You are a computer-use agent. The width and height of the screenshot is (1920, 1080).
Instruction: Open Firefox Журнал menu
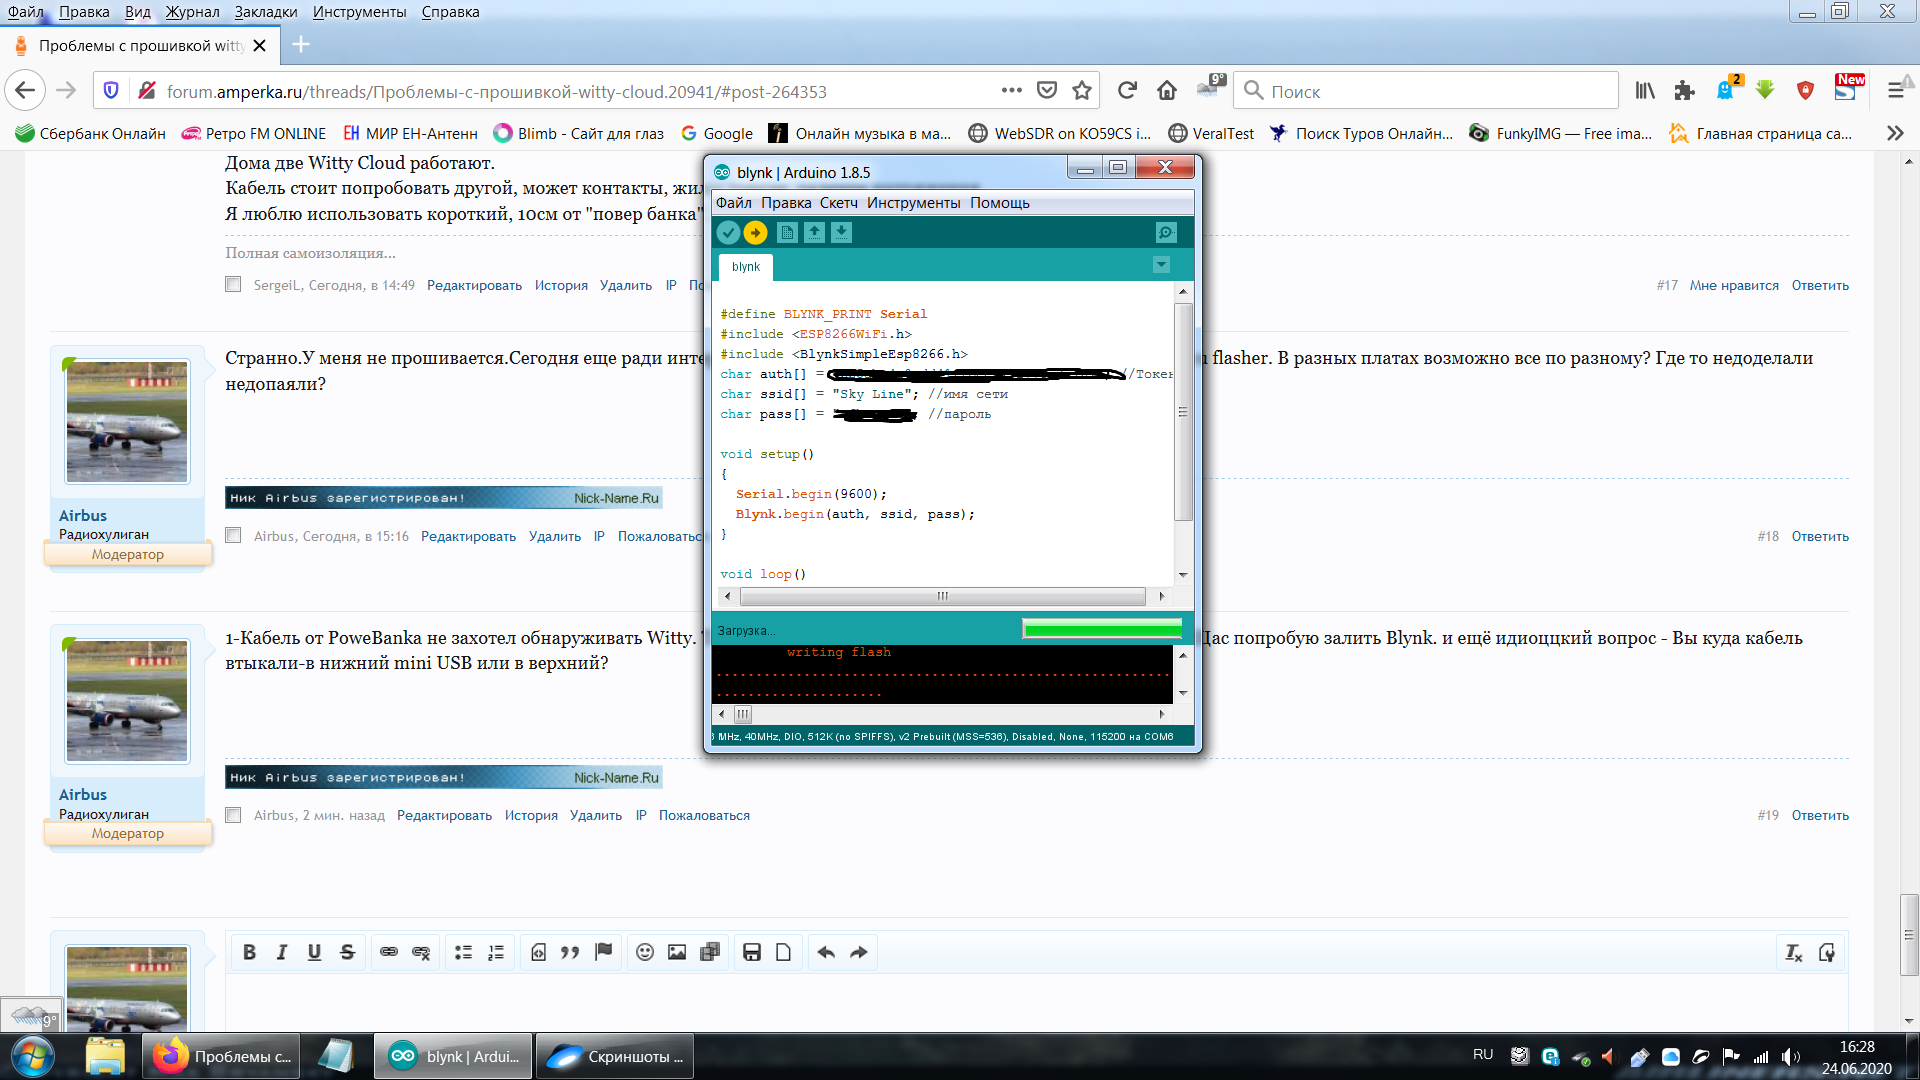coord(193,12)
